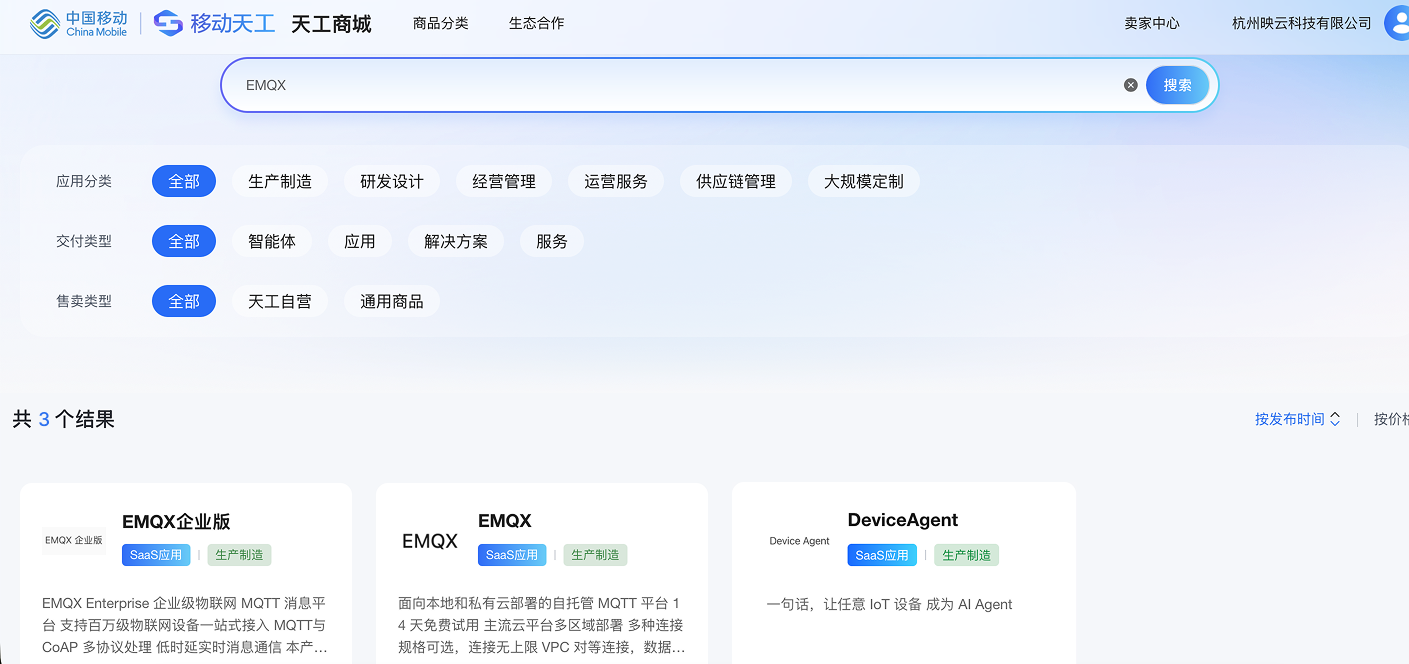This screenshot has height=664, width=1409.
Task: Click the 移动天工 logo
Action: pyautogui.click(x=214, y=23)
